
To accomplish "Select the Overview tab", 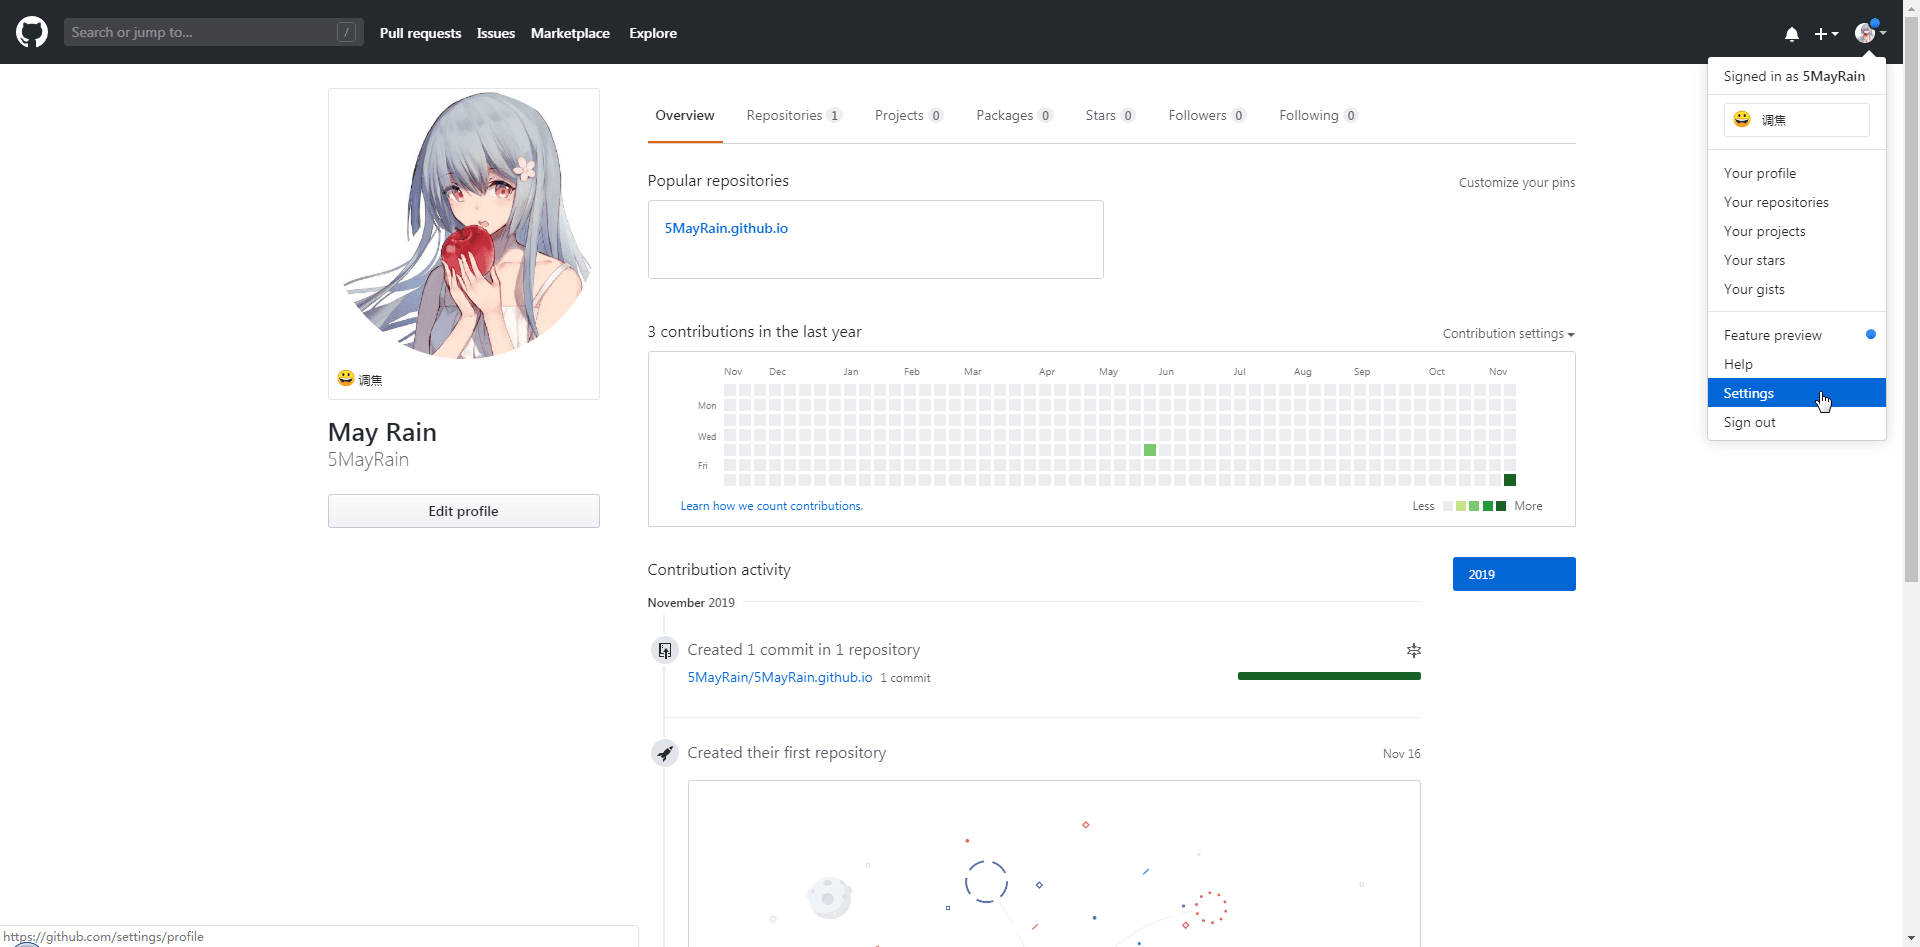I will [685, 116].
